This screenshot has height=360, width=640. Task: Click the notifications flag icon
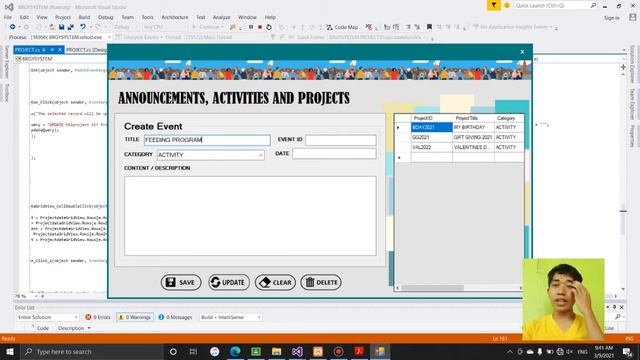point(493,5)
